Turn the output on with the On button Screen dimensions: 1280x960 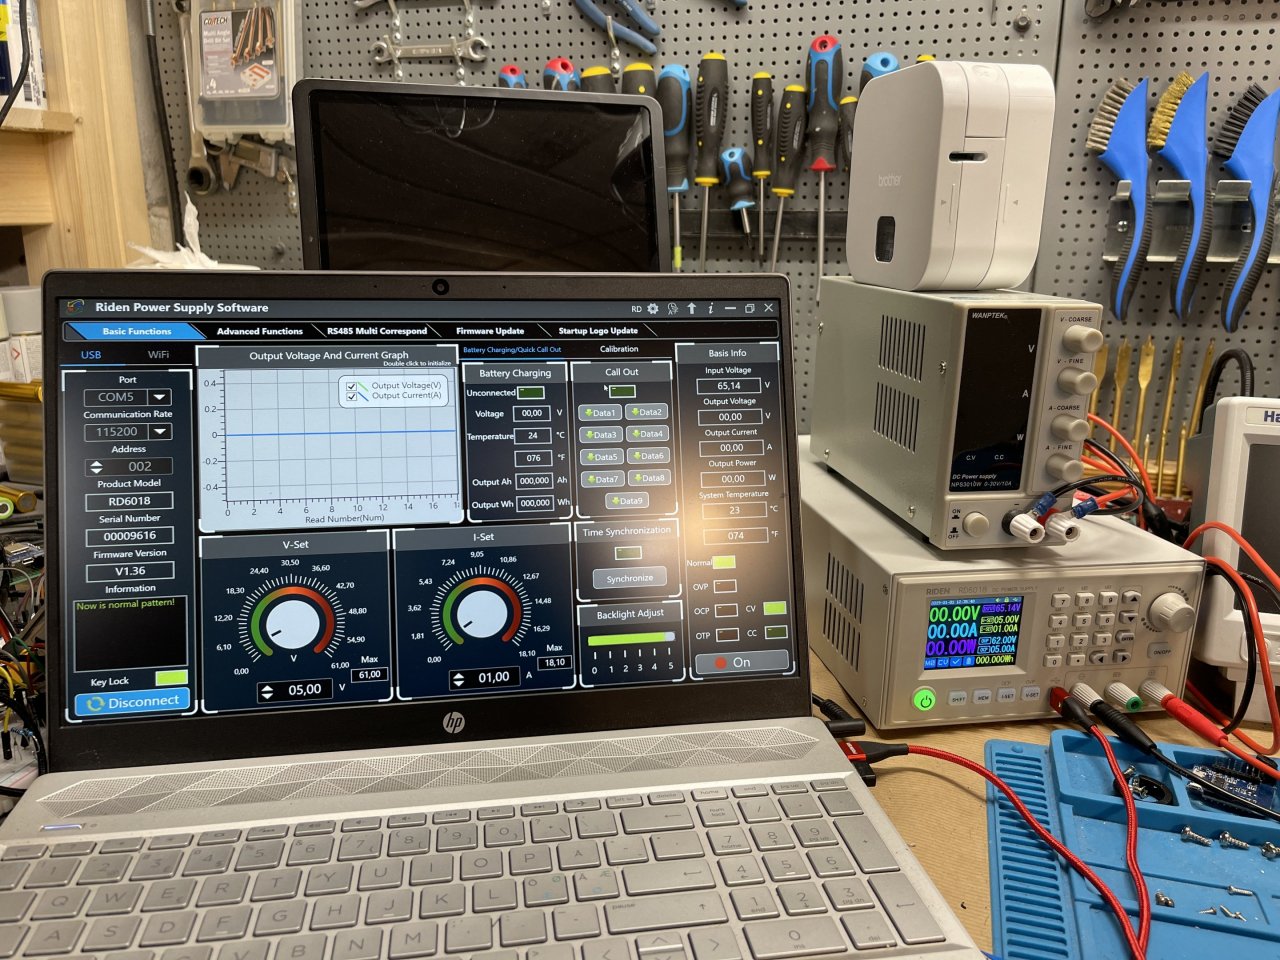click(x=740, y=662)
